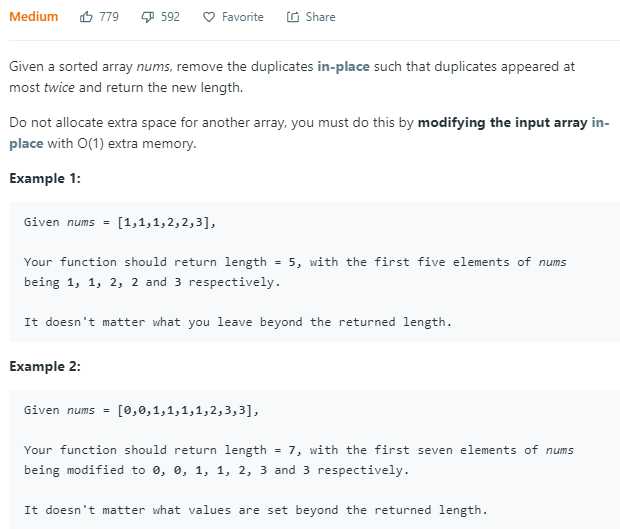The width and height of the screenshot is (620, 529).
Task: Click the Medium difficulty label
Action: pos(34,17)
